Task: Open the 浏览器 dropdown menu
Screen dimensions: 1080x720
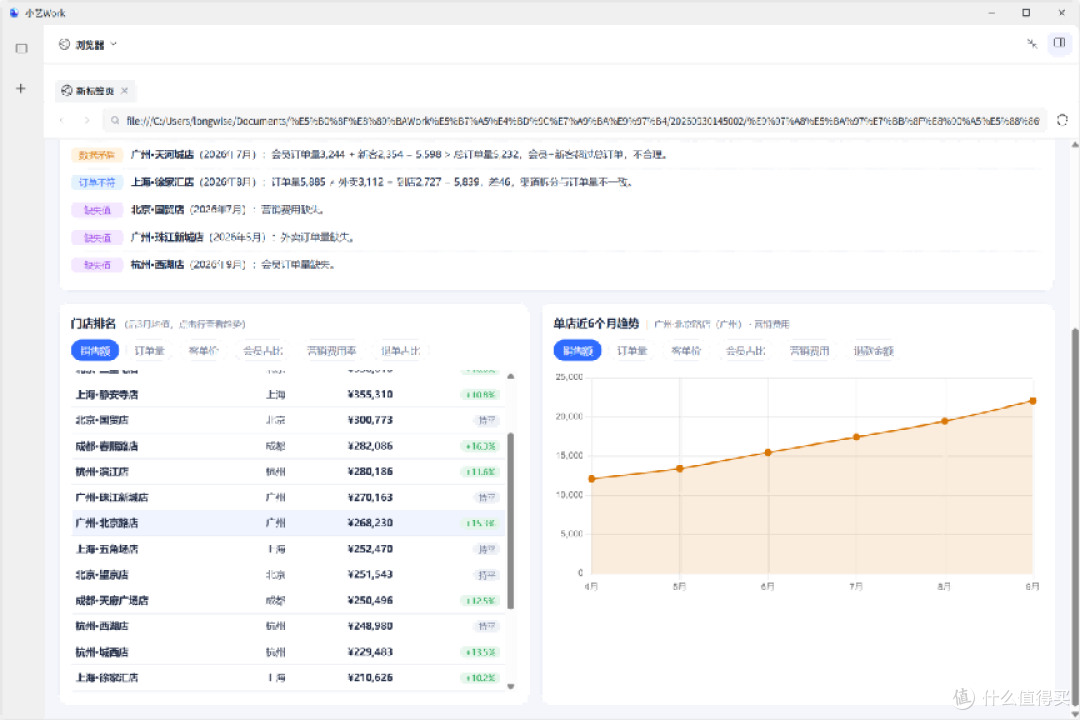Action: pos(88,45)
